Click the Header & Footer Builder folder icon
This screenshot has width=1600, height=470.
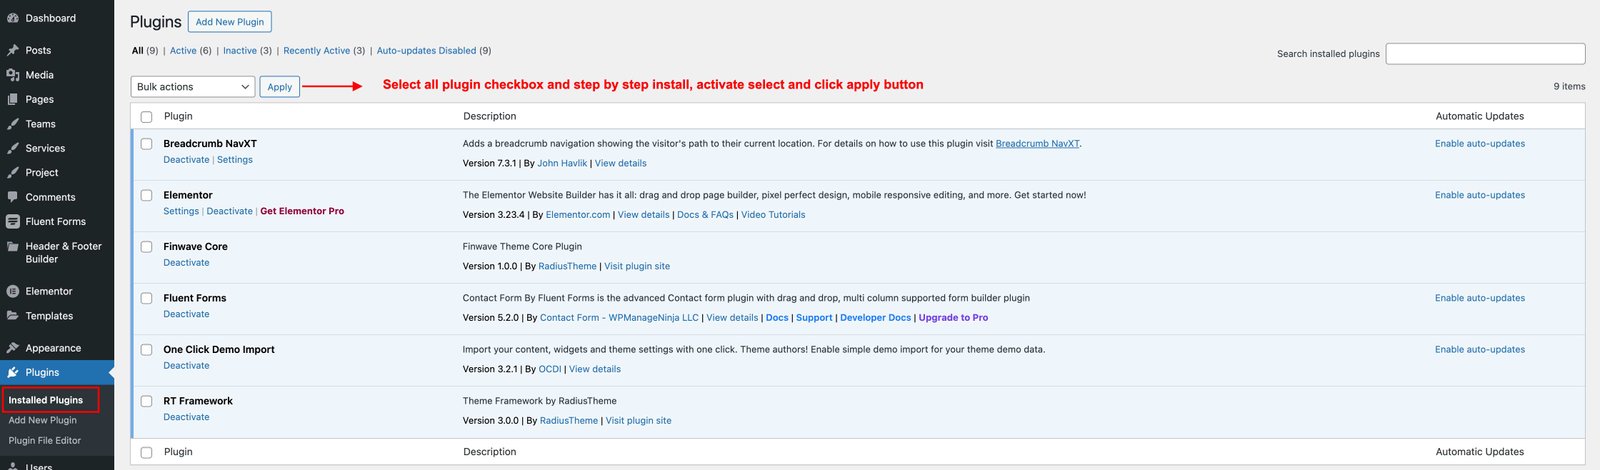click(13, 246)
